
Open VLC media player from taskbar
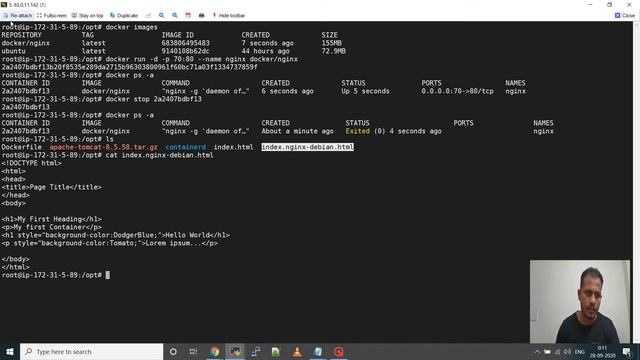click(297, 351)
